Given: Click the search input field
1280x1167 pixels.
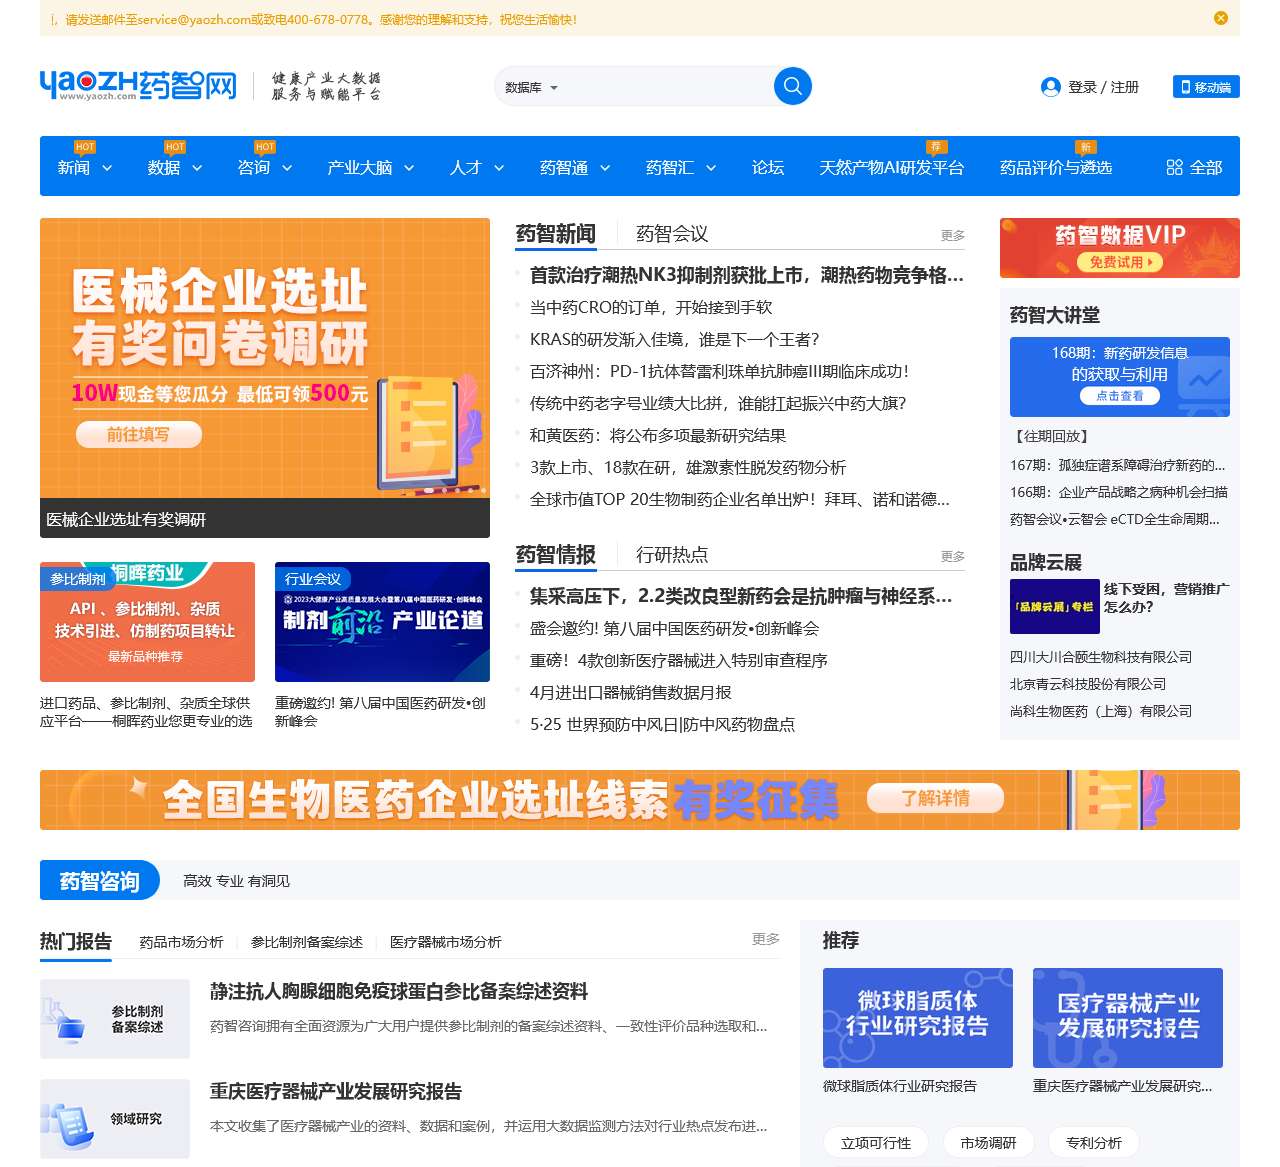Looking at the screenshot, I should (x=668, y=87).
